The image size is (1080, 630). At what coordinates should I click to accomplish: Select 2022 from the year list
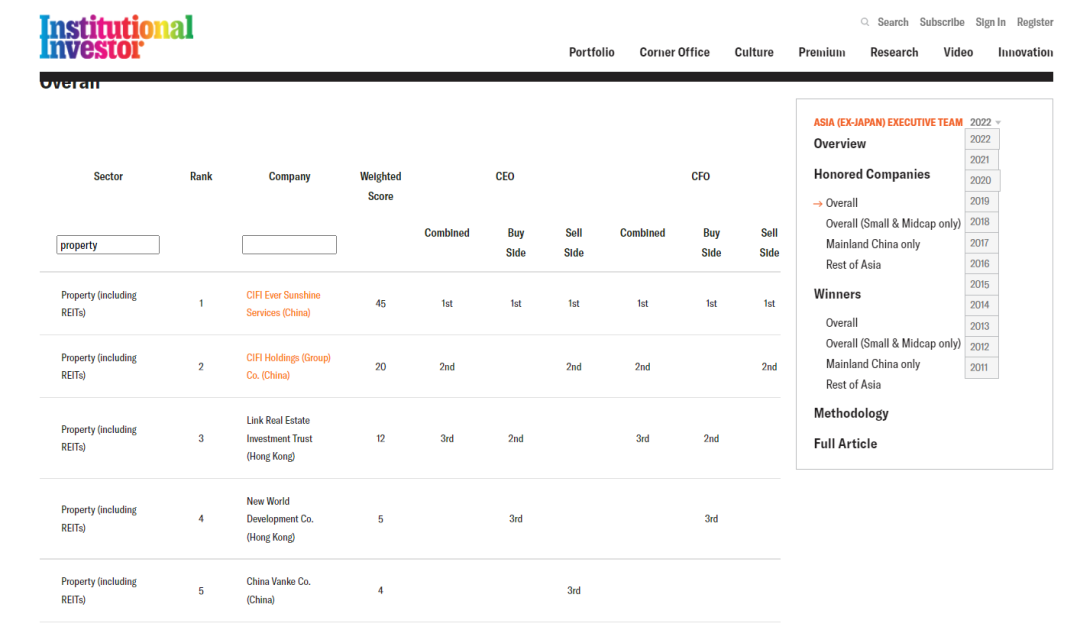coord(981,139)
